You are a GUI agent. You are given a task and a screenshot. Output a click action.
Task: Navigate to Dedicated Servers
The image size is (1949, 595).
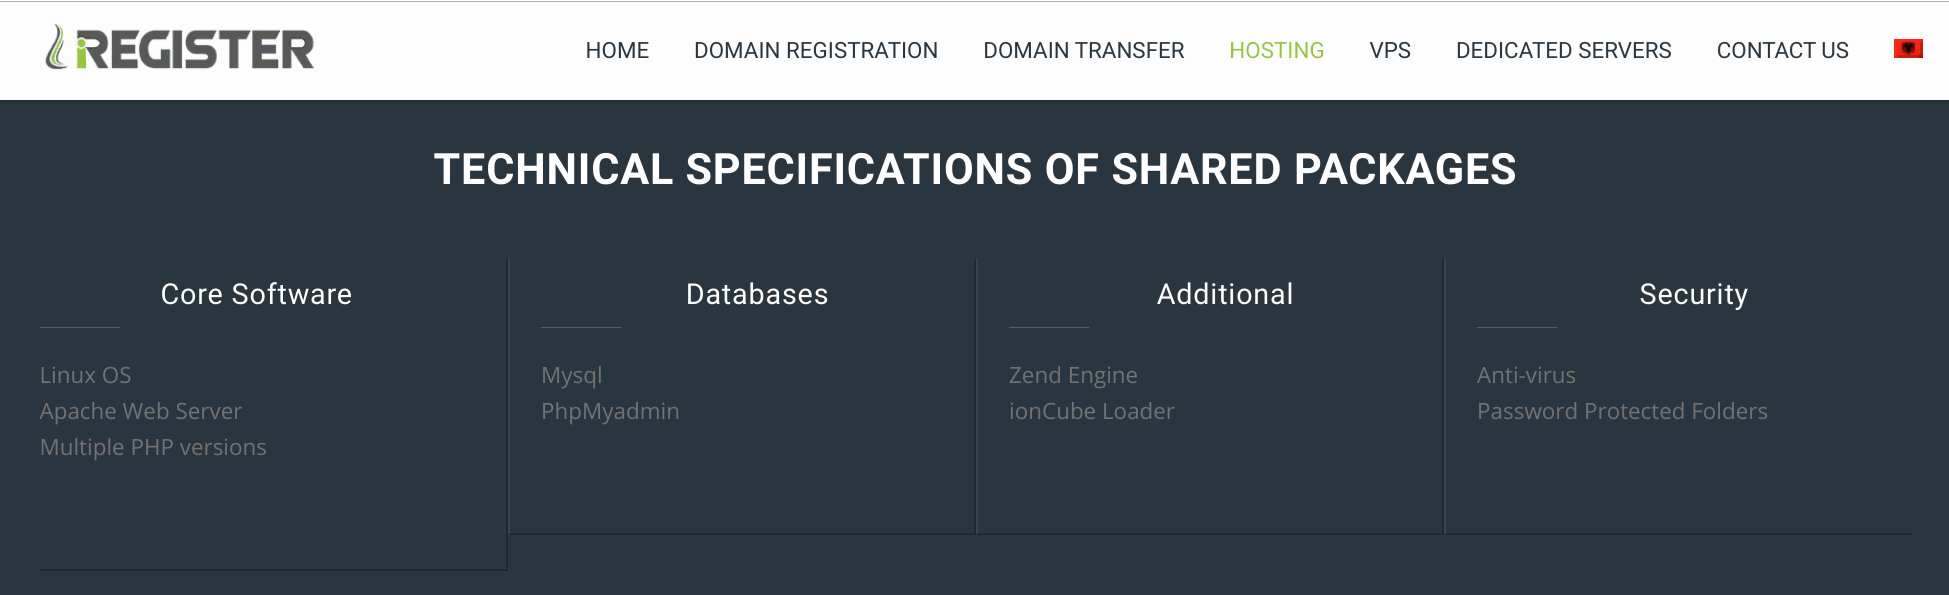(1564, 50)
